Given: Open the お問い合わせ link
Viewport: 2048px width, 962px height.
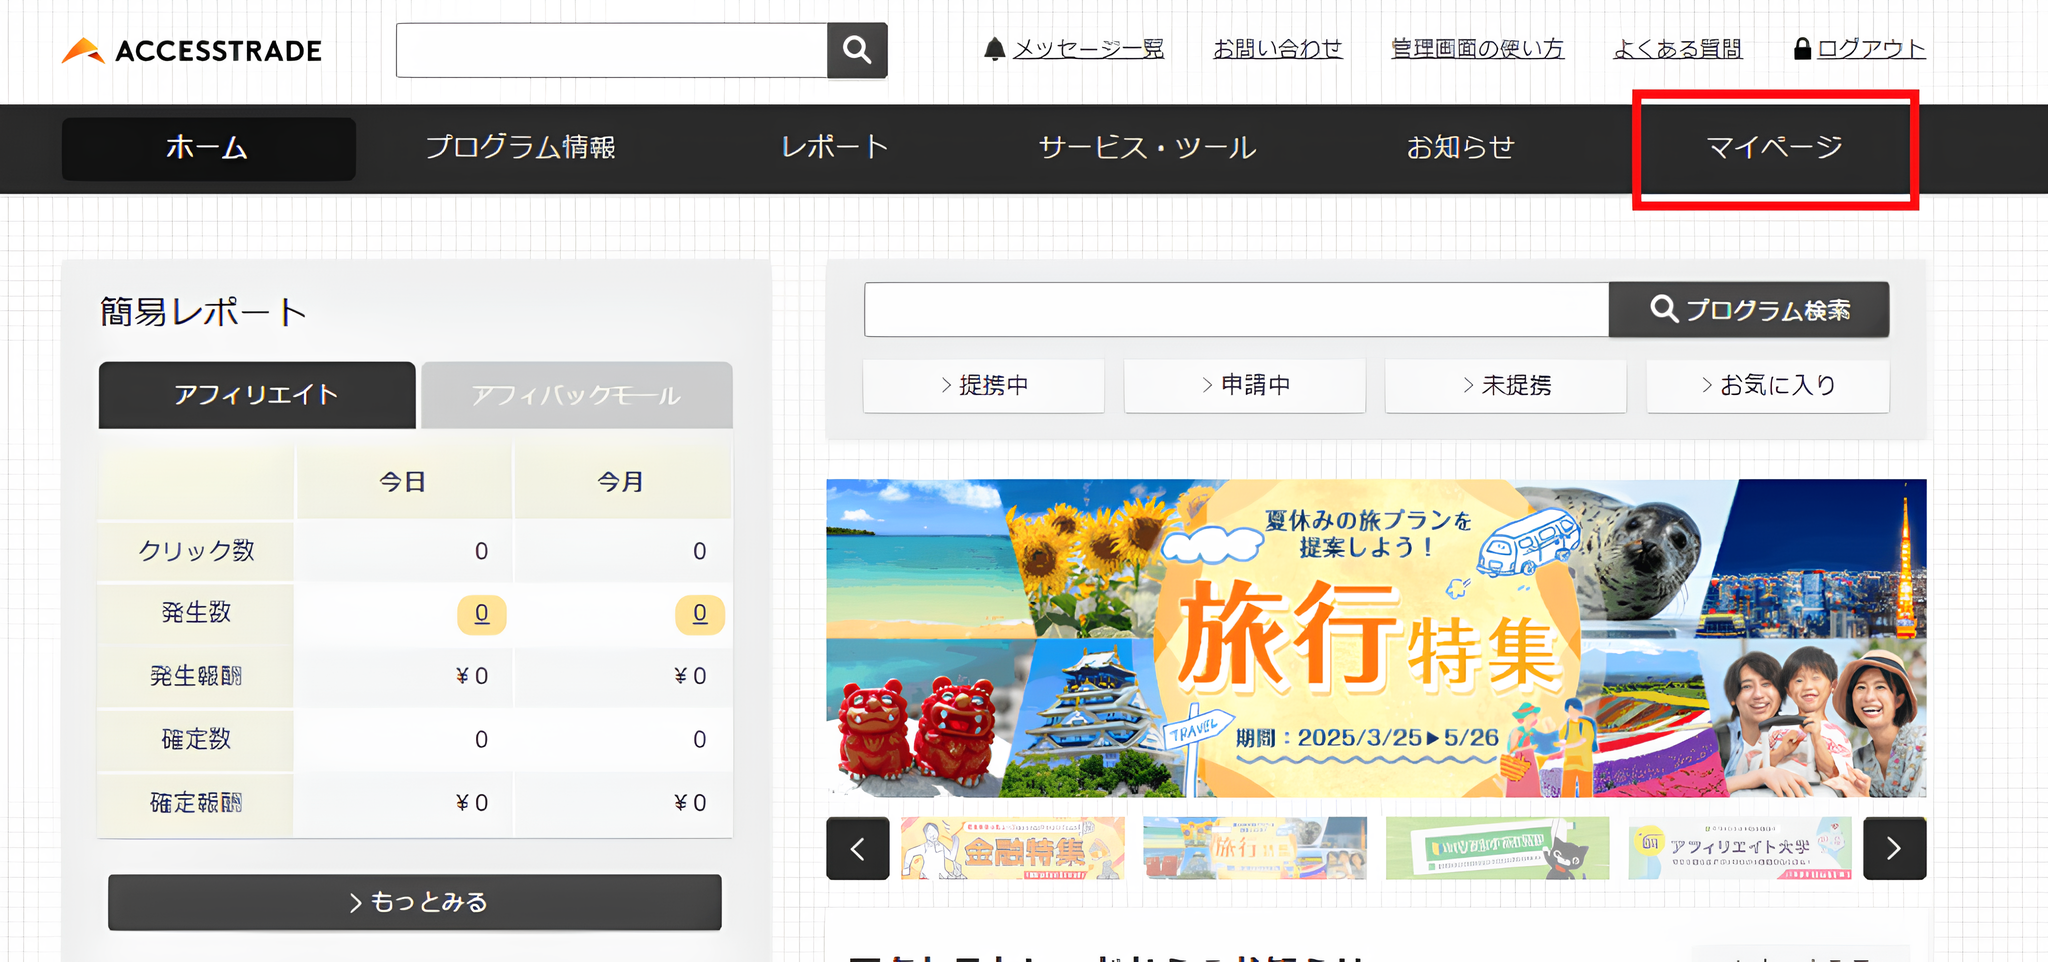Looking at the screenshot, I should [1277, 49].
